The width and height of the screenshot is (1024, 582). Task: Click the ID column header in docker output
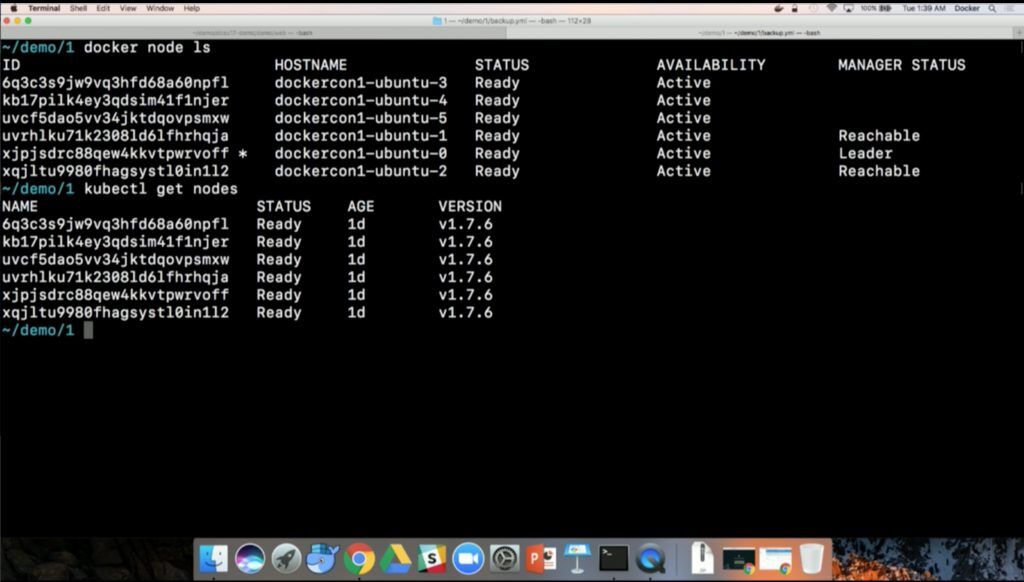pos(11,65)
